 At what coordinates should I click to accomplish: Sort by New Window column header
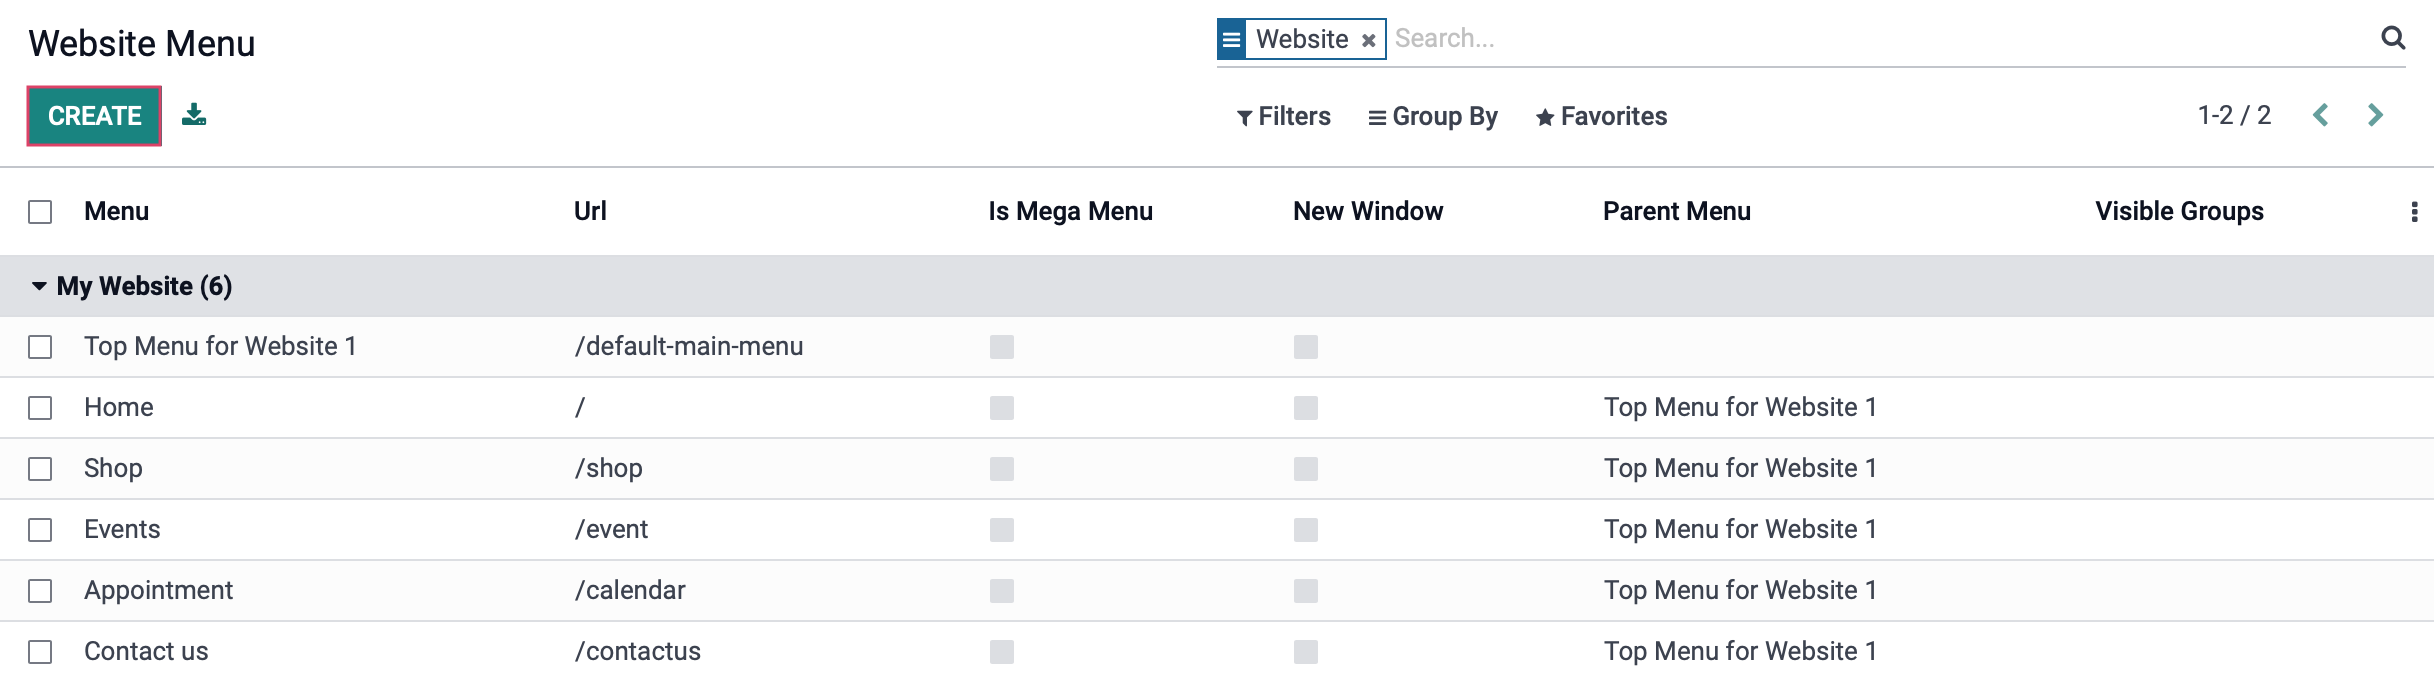pos(1368,211)
